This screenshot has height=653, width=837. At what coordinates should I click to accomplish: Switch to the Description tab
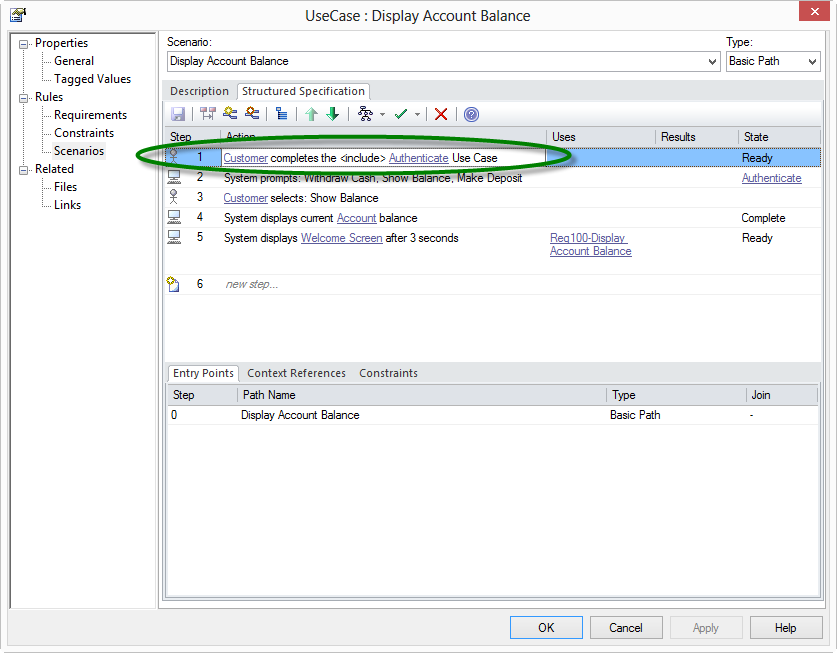[199, 91]
